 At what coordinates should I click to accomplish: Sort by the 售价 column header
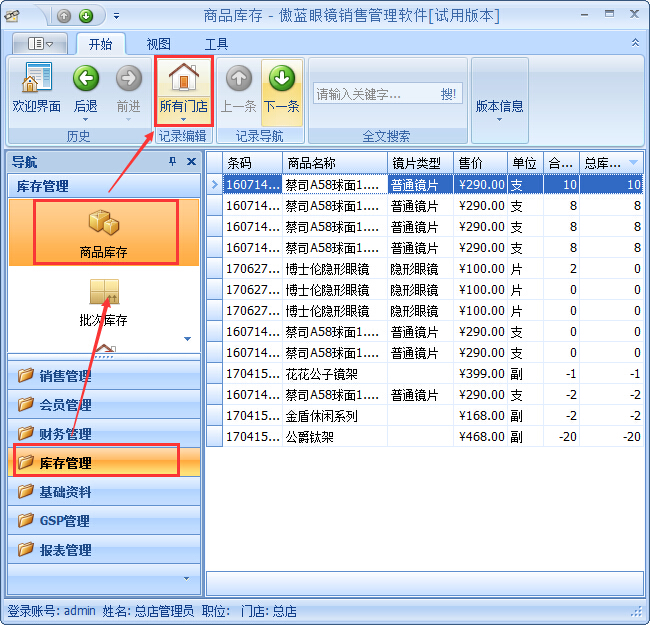pos(480,163)
